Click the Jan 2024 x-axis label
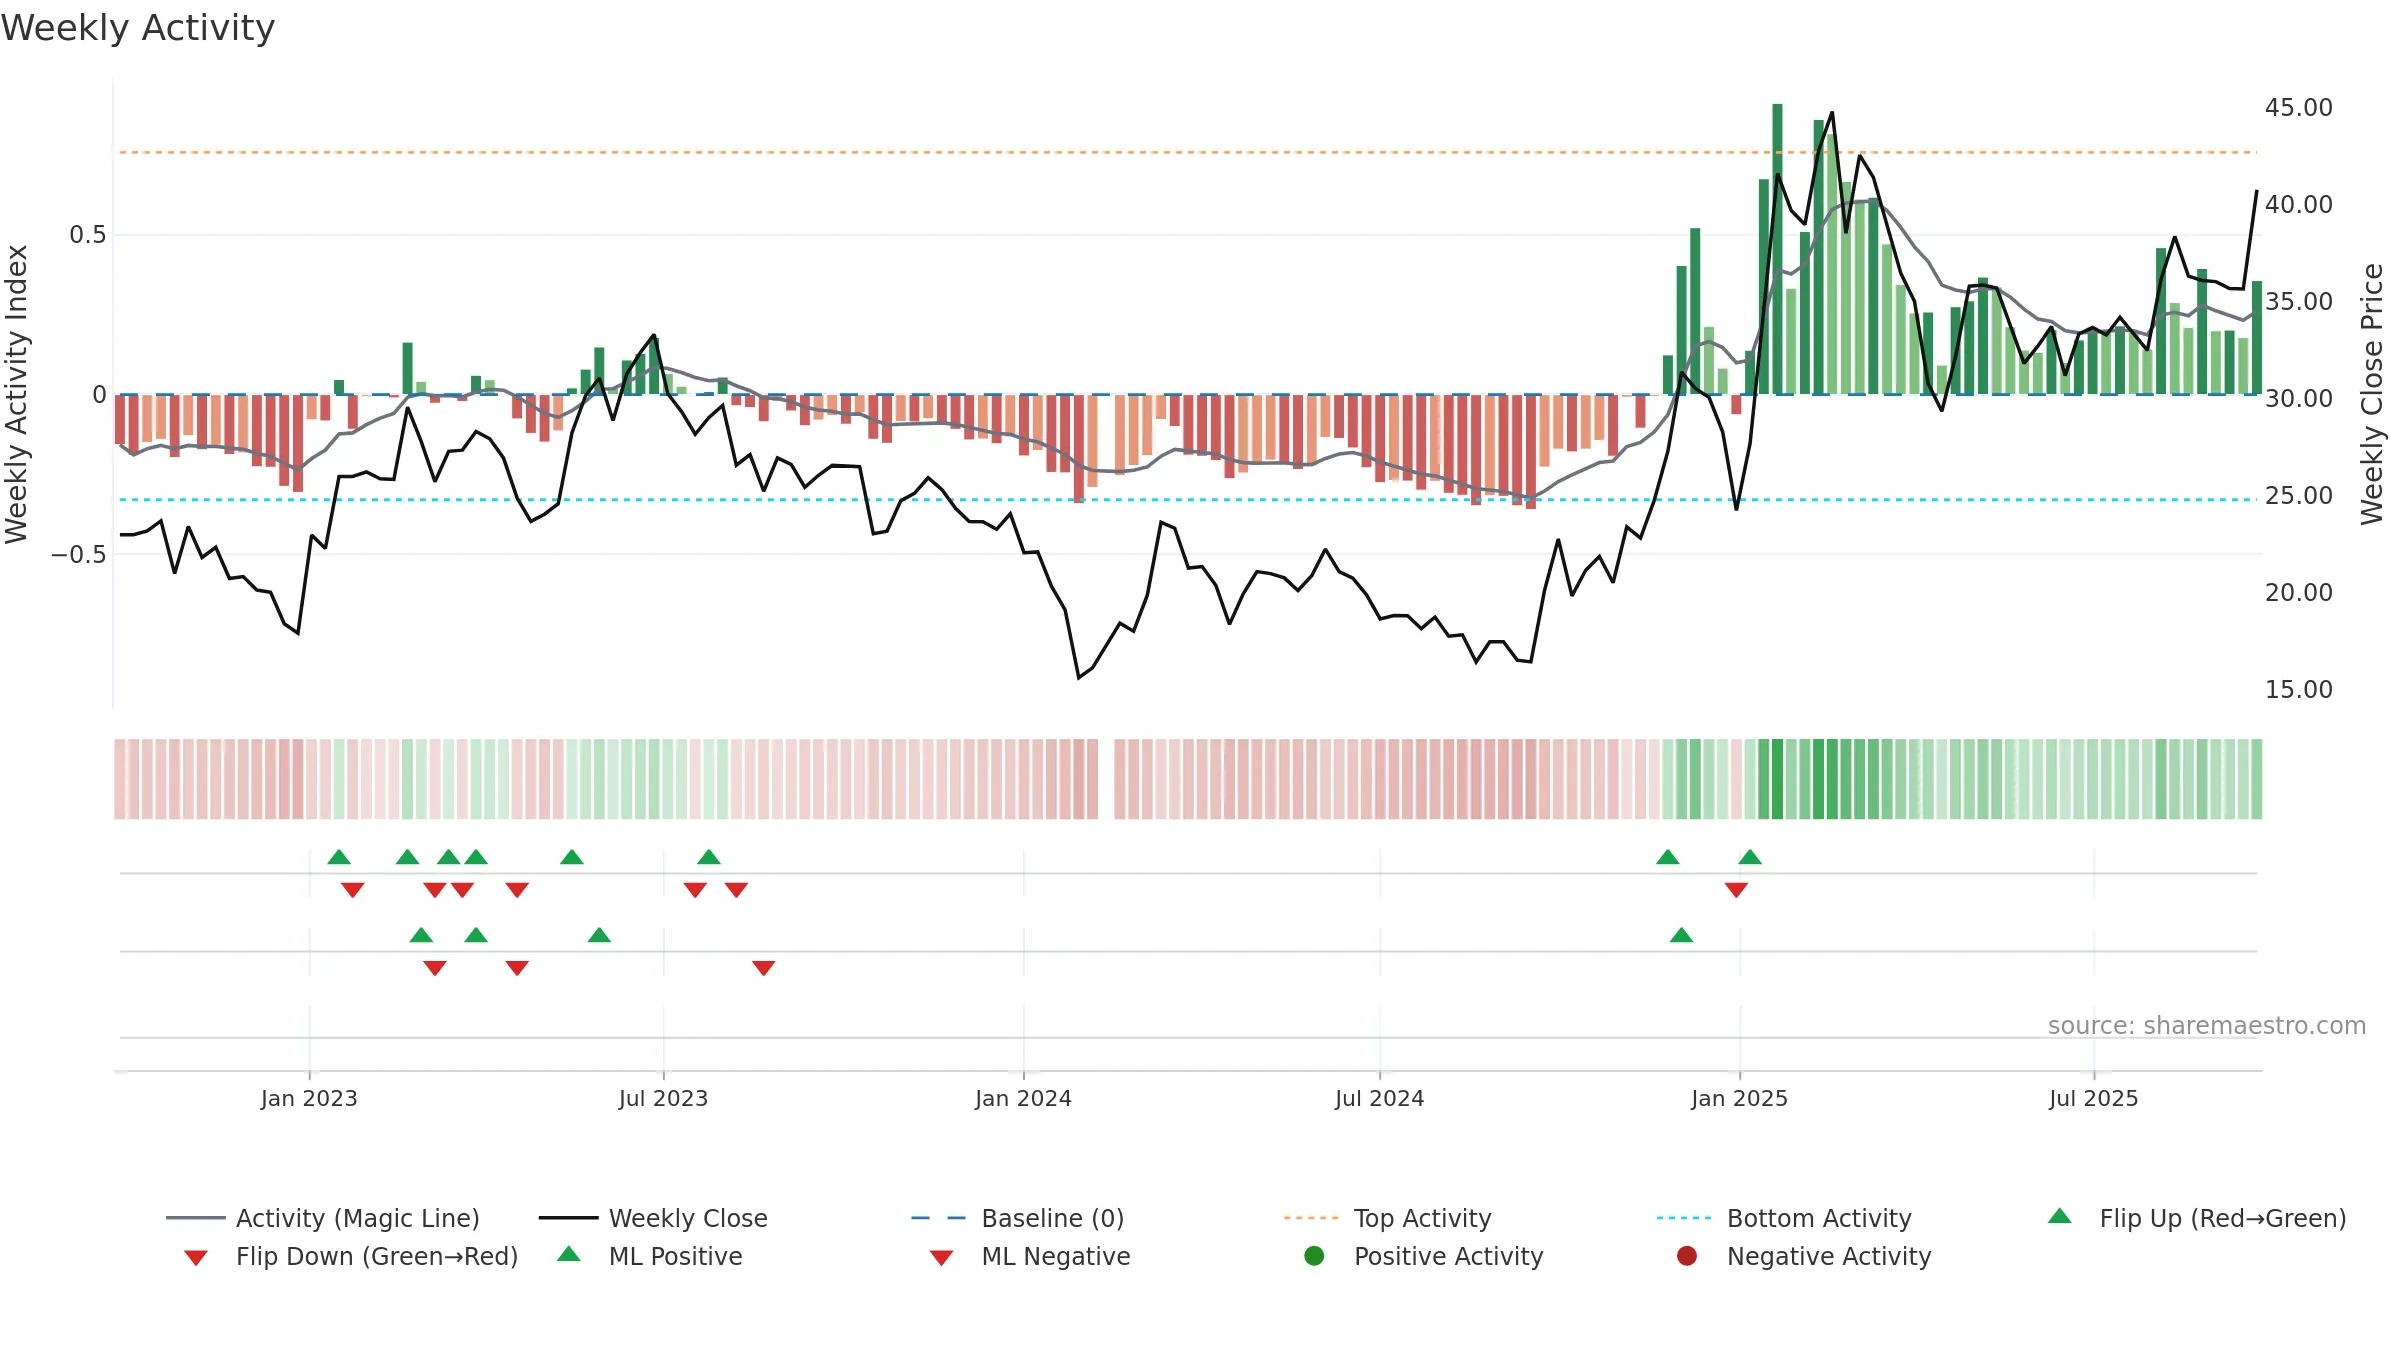The width and height of the screenshot is (2400, 1350). point(1023,1098)
